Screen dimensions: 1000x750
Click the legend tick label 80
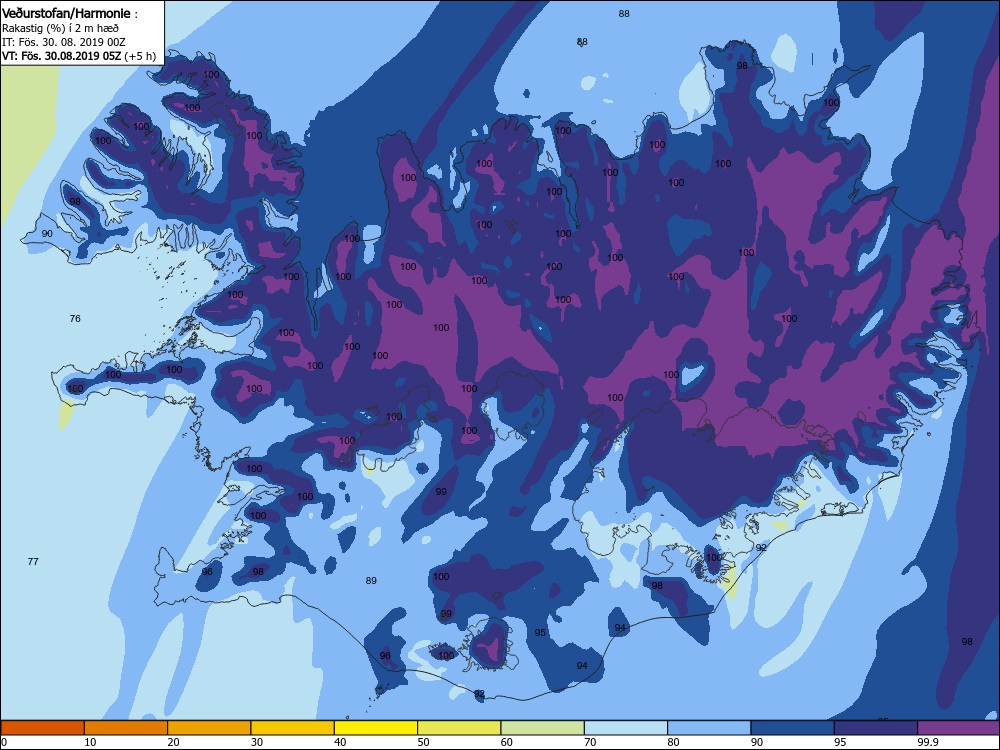point(673,742)
